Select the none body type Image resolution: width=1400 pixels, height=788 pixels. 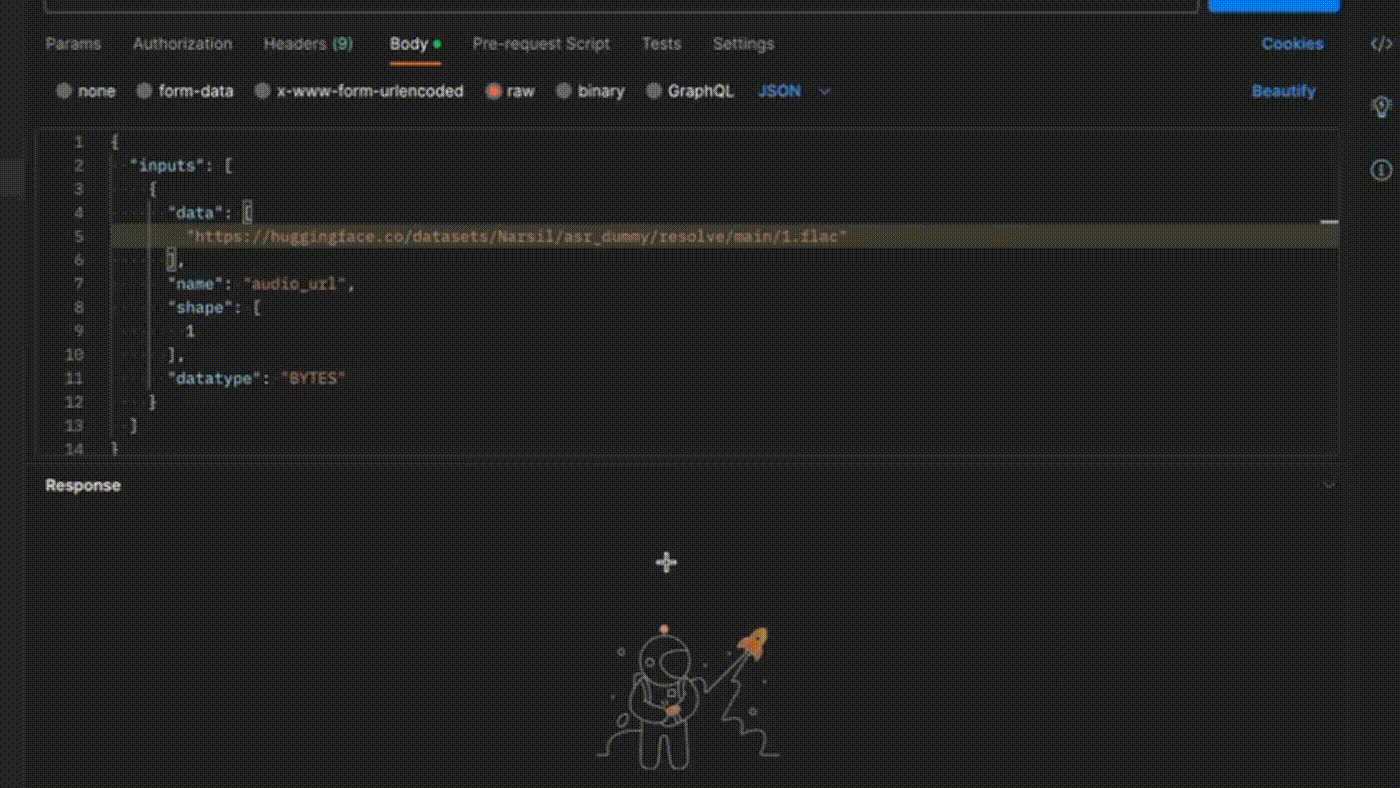pos(86,91)
